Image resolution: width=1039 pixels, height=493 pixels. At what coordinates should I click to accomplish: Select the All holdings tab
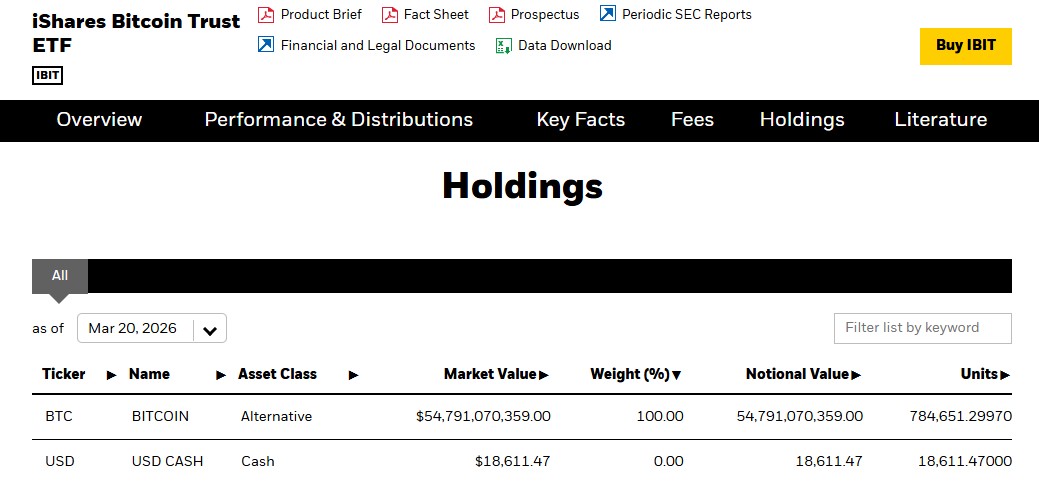pos(60,276)
